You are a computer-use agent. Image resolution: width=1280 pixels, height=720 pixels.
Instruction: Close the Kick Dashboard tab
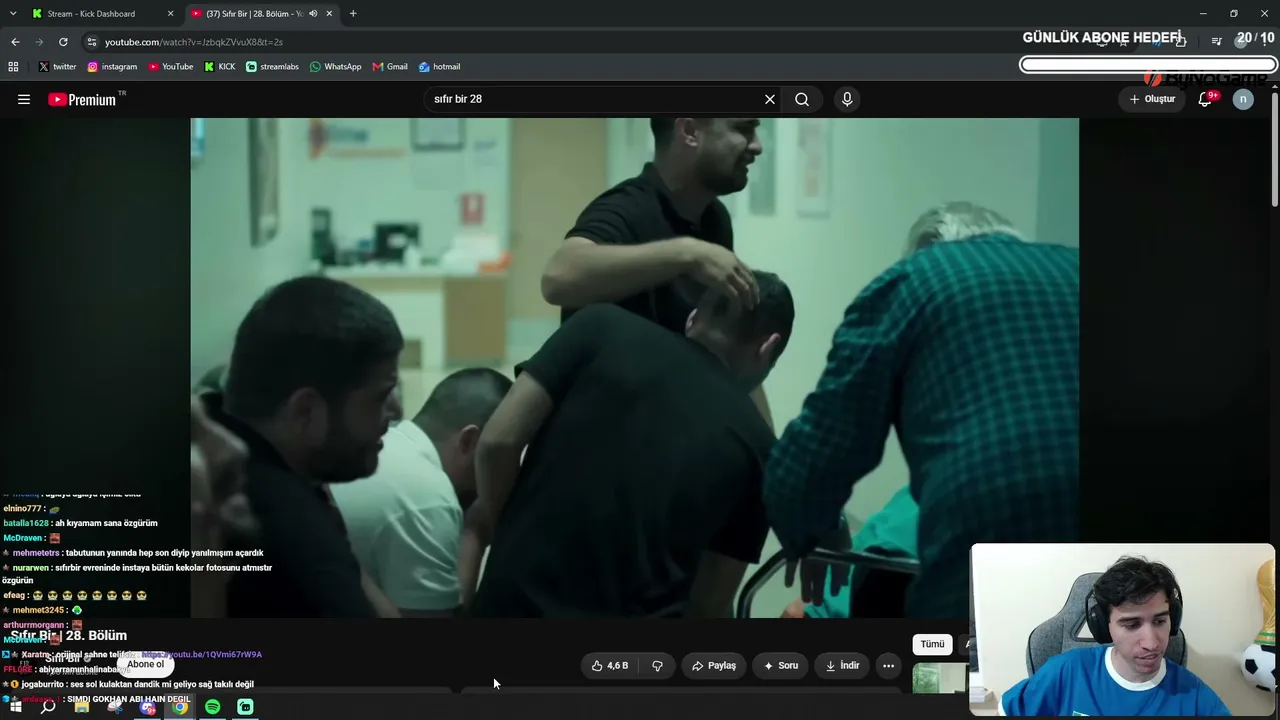click(x=170, y=14)
